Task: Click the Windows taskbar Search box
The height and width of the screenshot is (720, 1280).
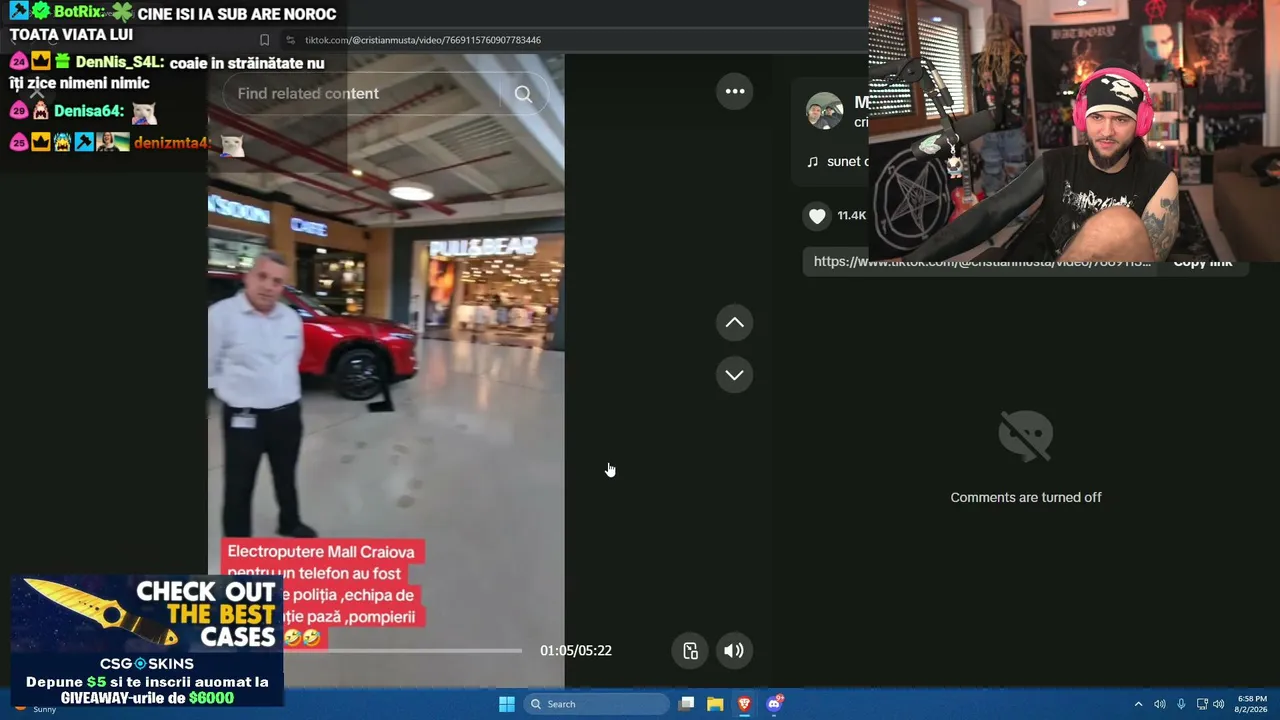Action: pos(597,704)
